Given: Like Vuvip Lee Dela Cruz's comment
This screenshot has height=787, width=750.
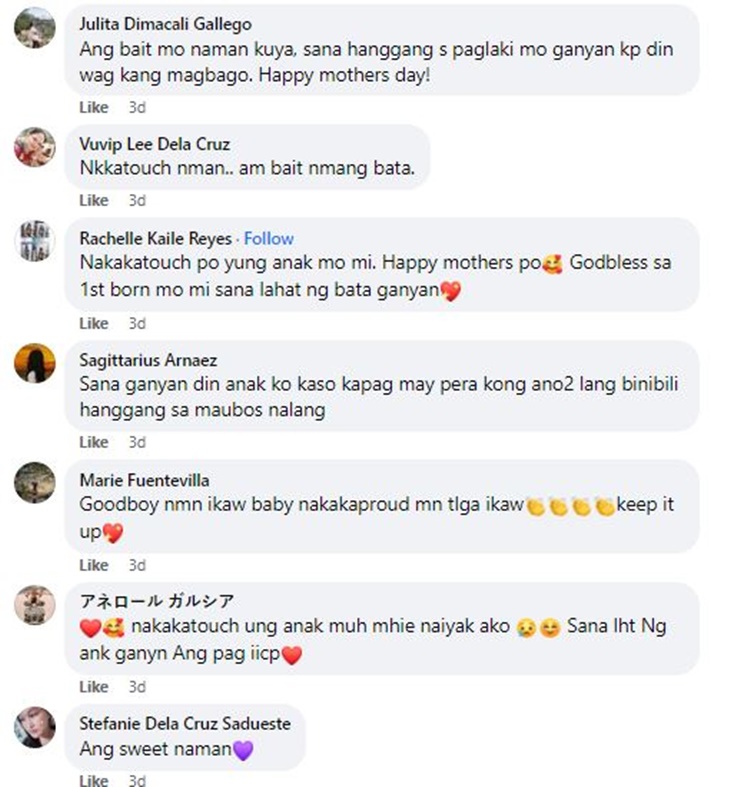Looking at the screenshot, I should [x=94, y=201].
